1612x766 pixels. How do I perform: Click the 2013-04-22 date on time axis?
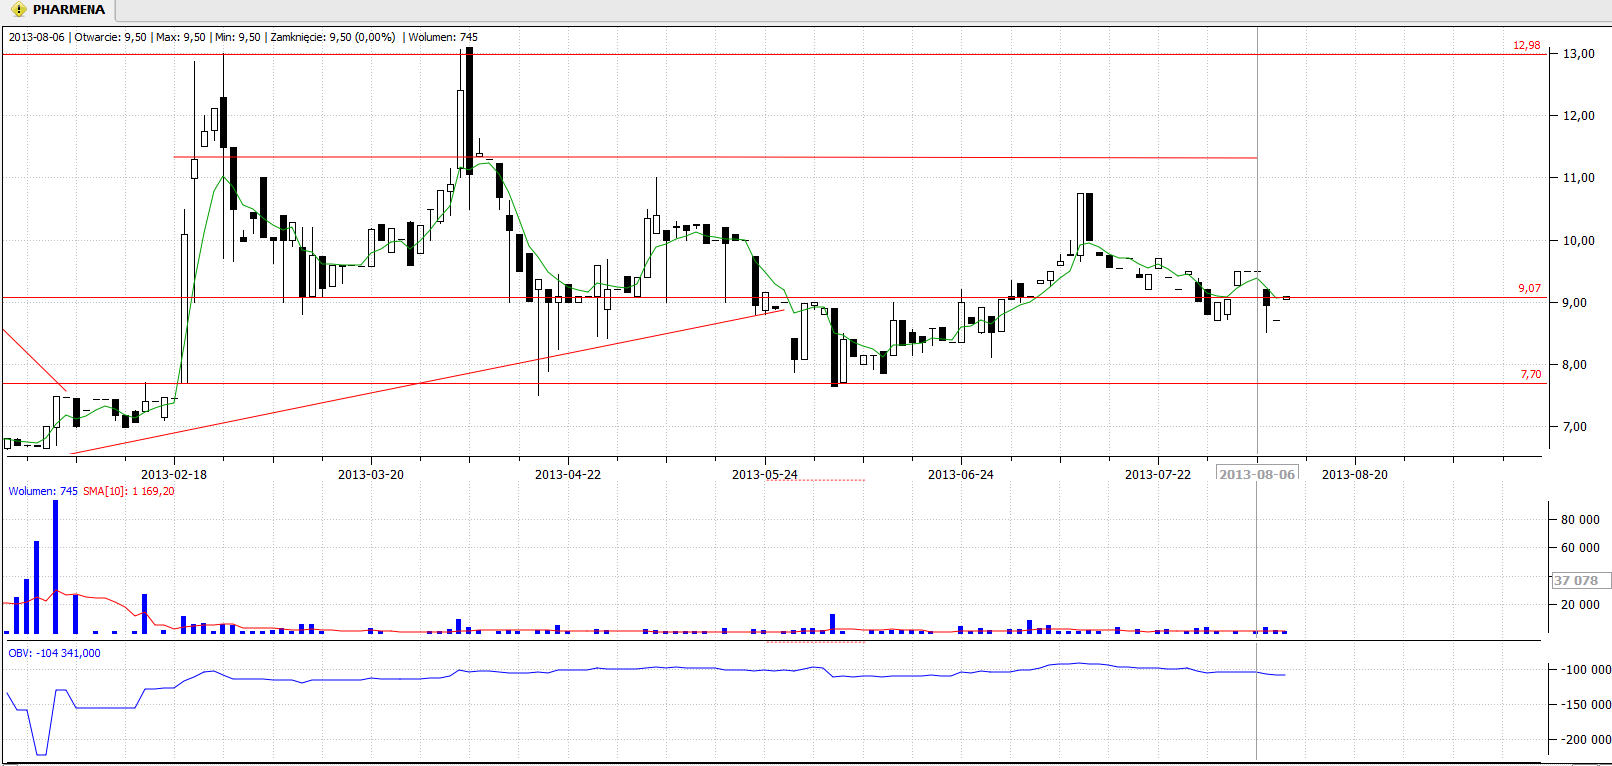(568, 475)
